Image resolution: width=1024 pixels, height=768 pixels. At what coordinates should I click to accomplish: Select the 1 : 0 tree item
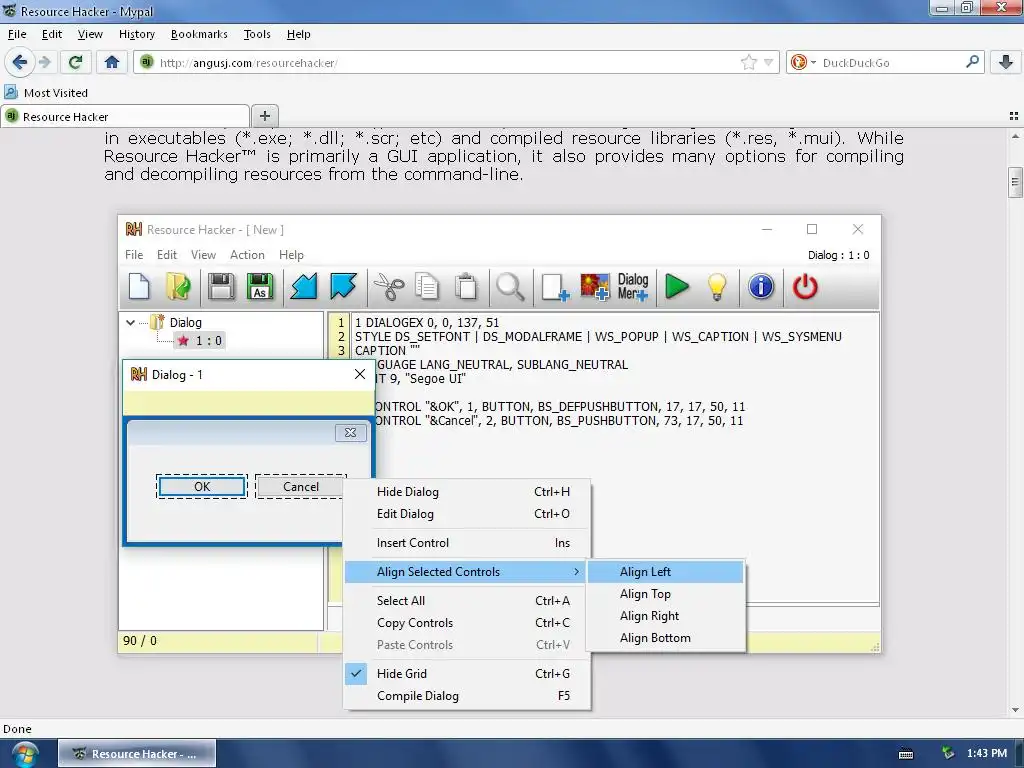[201, 340]
